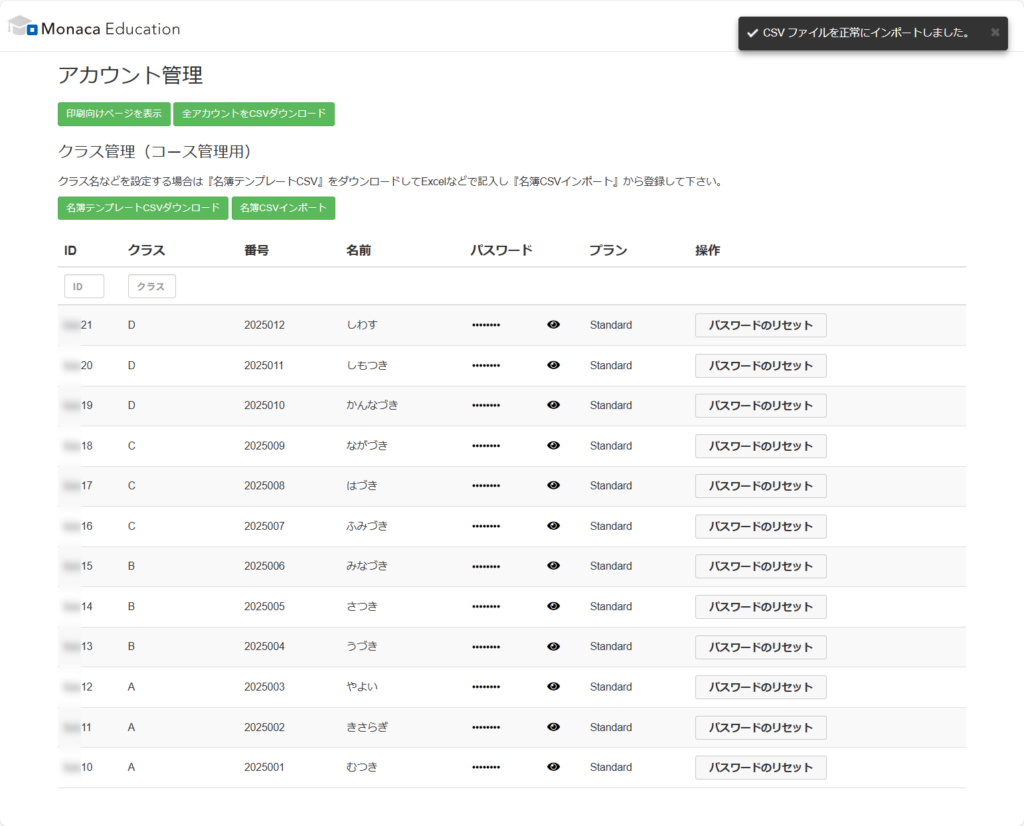Select number cell 2025005
Image resolution: width=1024 pixels, height=826 pixels.
click(264, 606)
